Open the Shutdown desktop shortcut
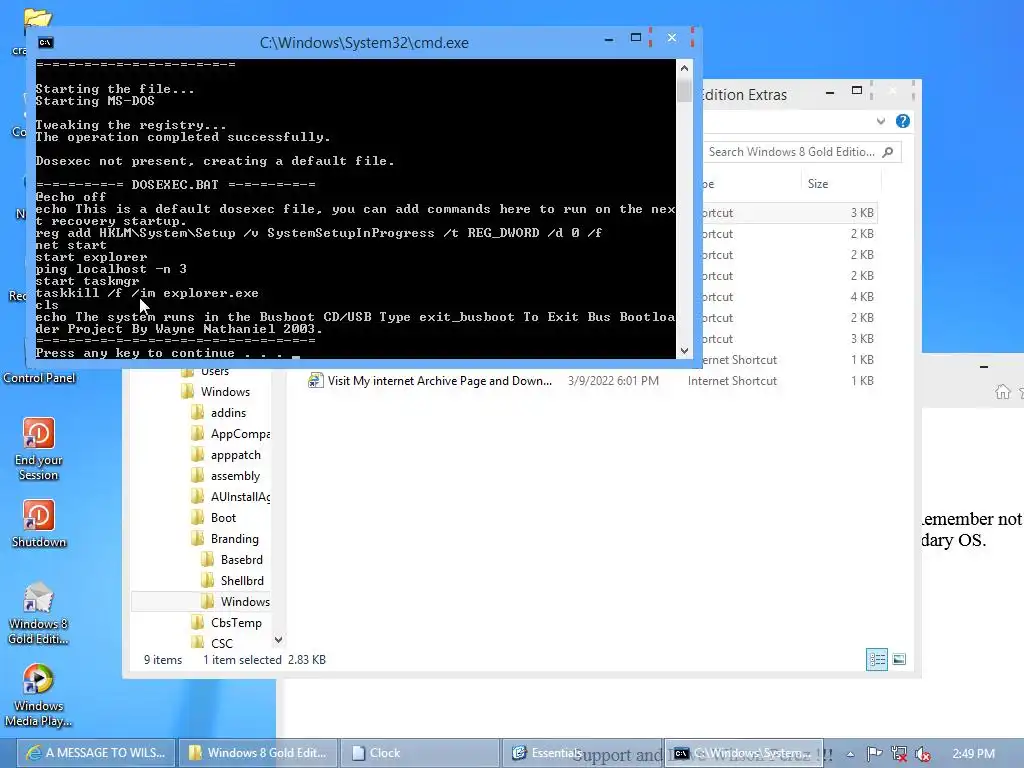 click(x=39, y=524)
